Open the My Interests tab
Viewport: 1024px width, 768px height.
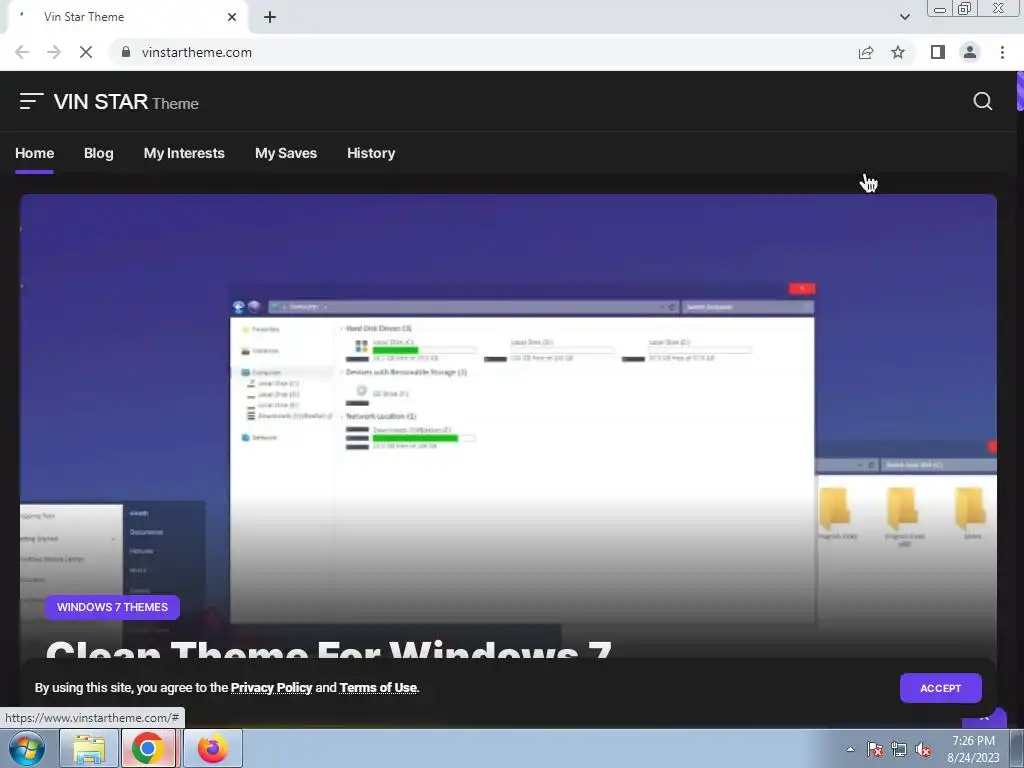(x=184, y=153)
